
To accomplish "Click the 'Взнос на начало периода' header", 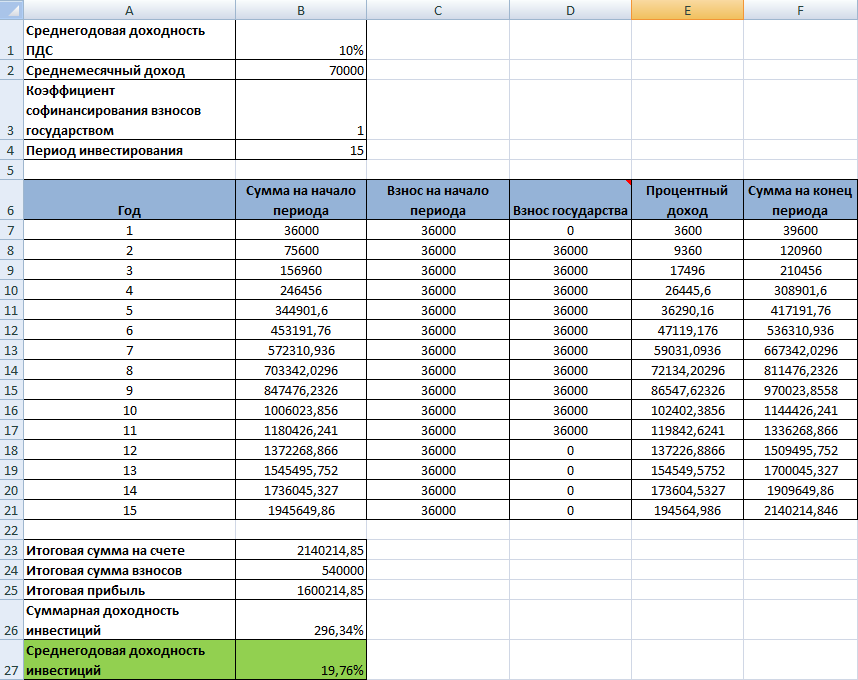I will [438, 200].
